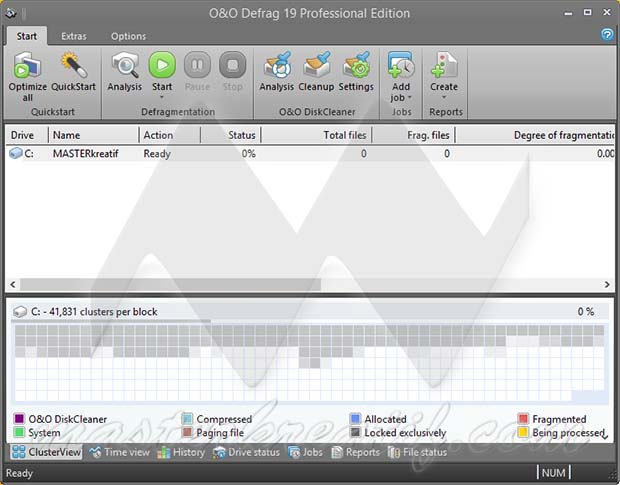Launch the QuickStart wizard icon
620x485 pixels.
tap(74, 65)
